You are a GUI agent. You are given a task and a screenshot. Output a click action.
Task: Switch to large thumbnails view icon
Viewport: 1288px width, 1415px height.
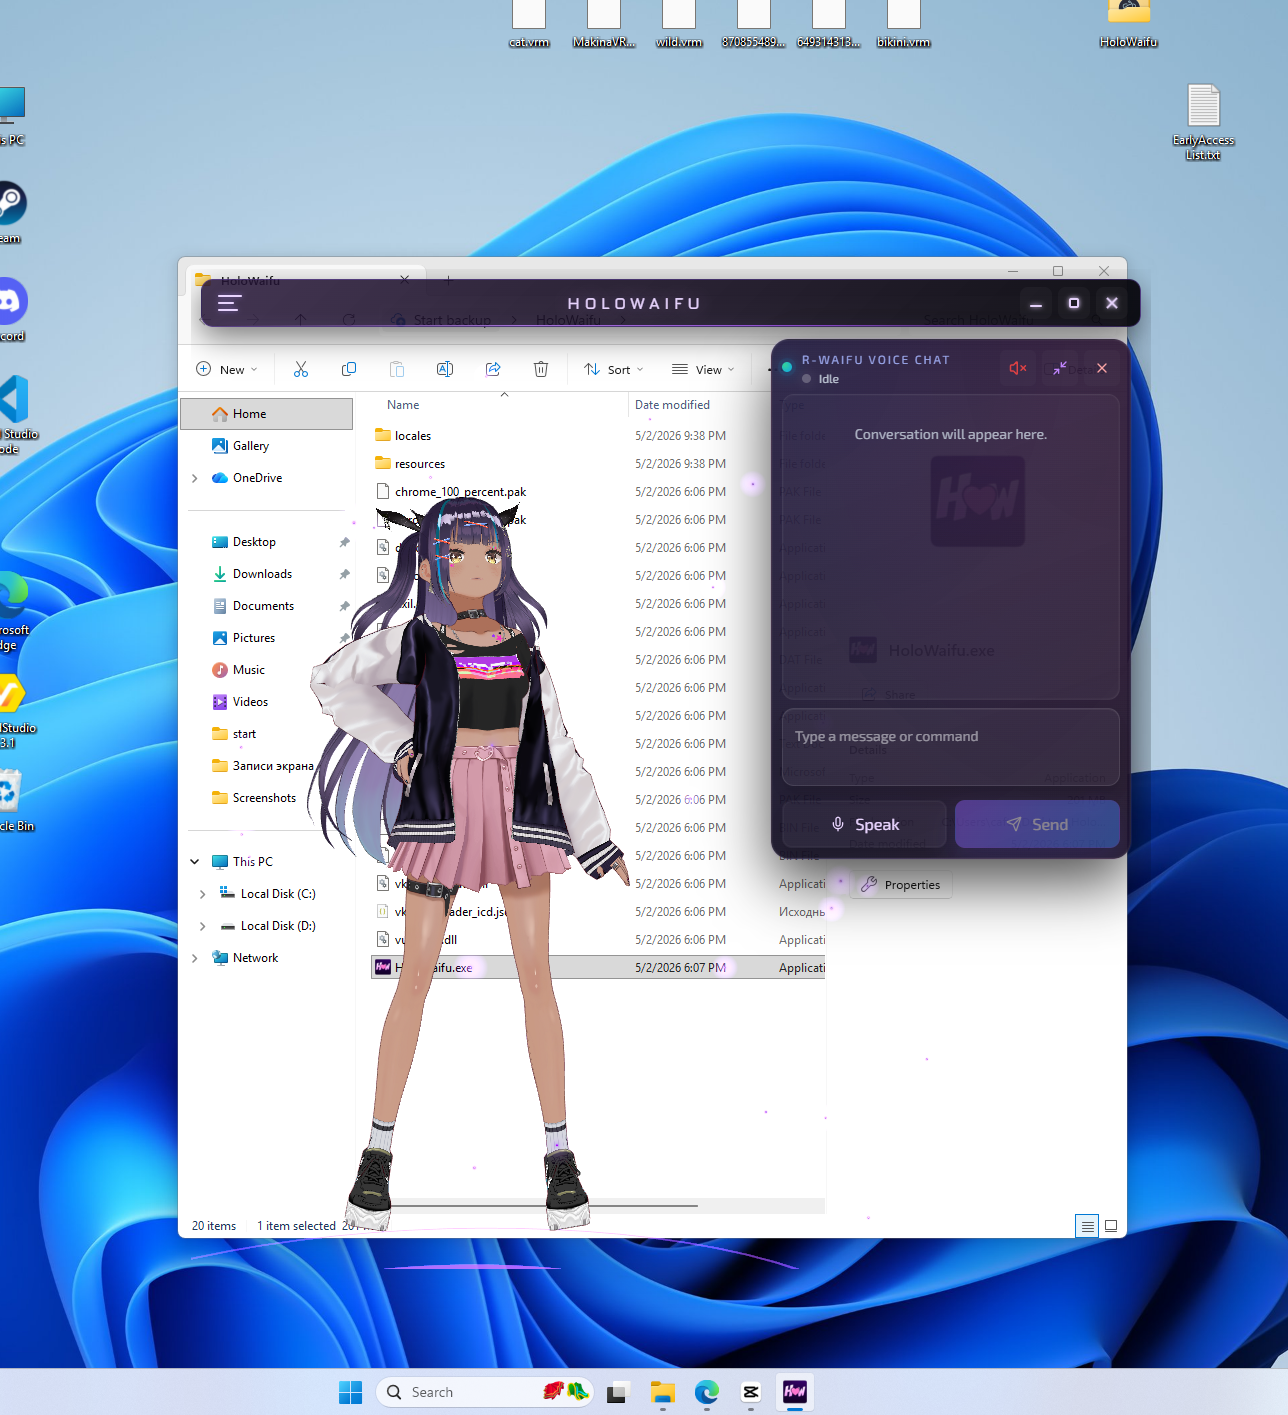[1111, 1226]
